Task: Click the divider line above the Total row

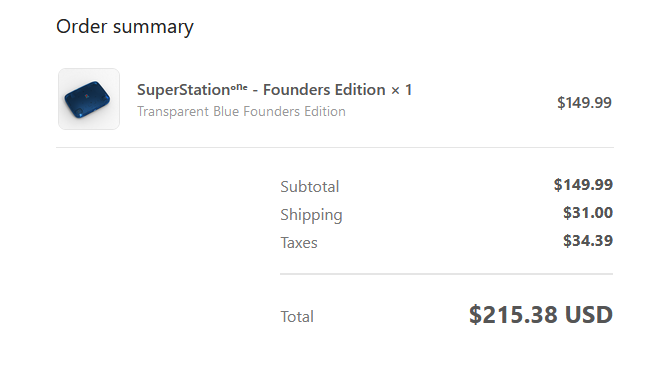Action: pos(447,274)
